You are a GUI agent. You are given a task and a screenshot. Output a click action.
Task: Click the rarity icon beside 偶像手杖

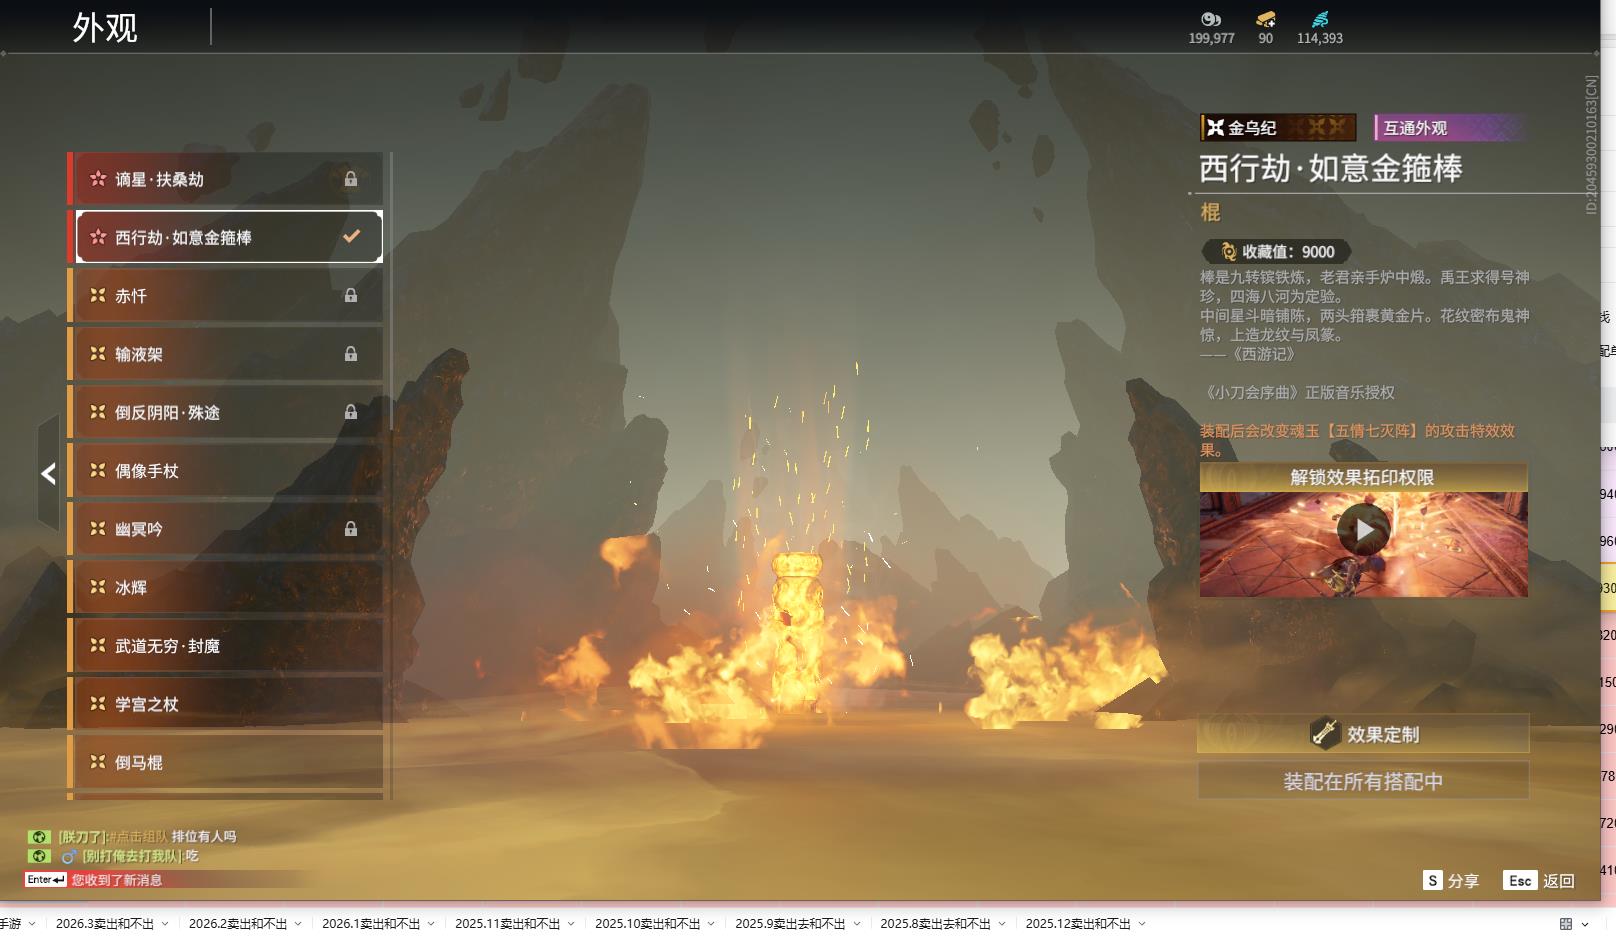[98, 471]
